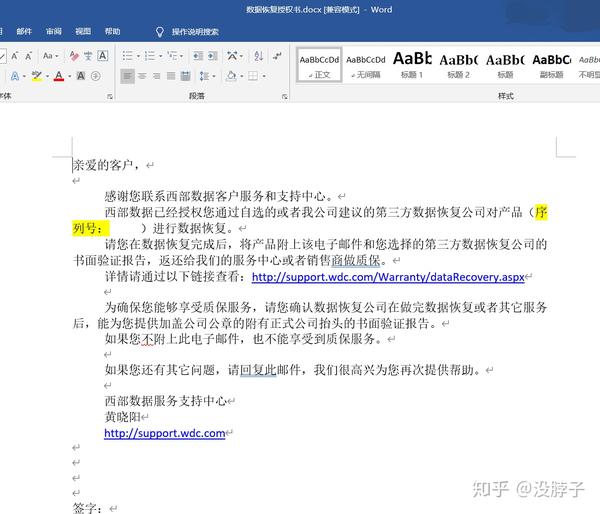Apply the 副标题 style
This screenshot has width=600, height=514.
pyautogui.click(x=551, y=65)
